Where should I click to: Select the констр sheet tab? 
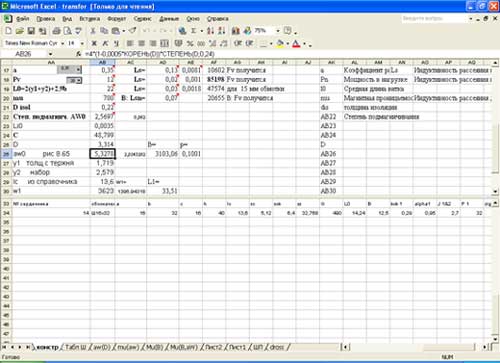point(47,347)
